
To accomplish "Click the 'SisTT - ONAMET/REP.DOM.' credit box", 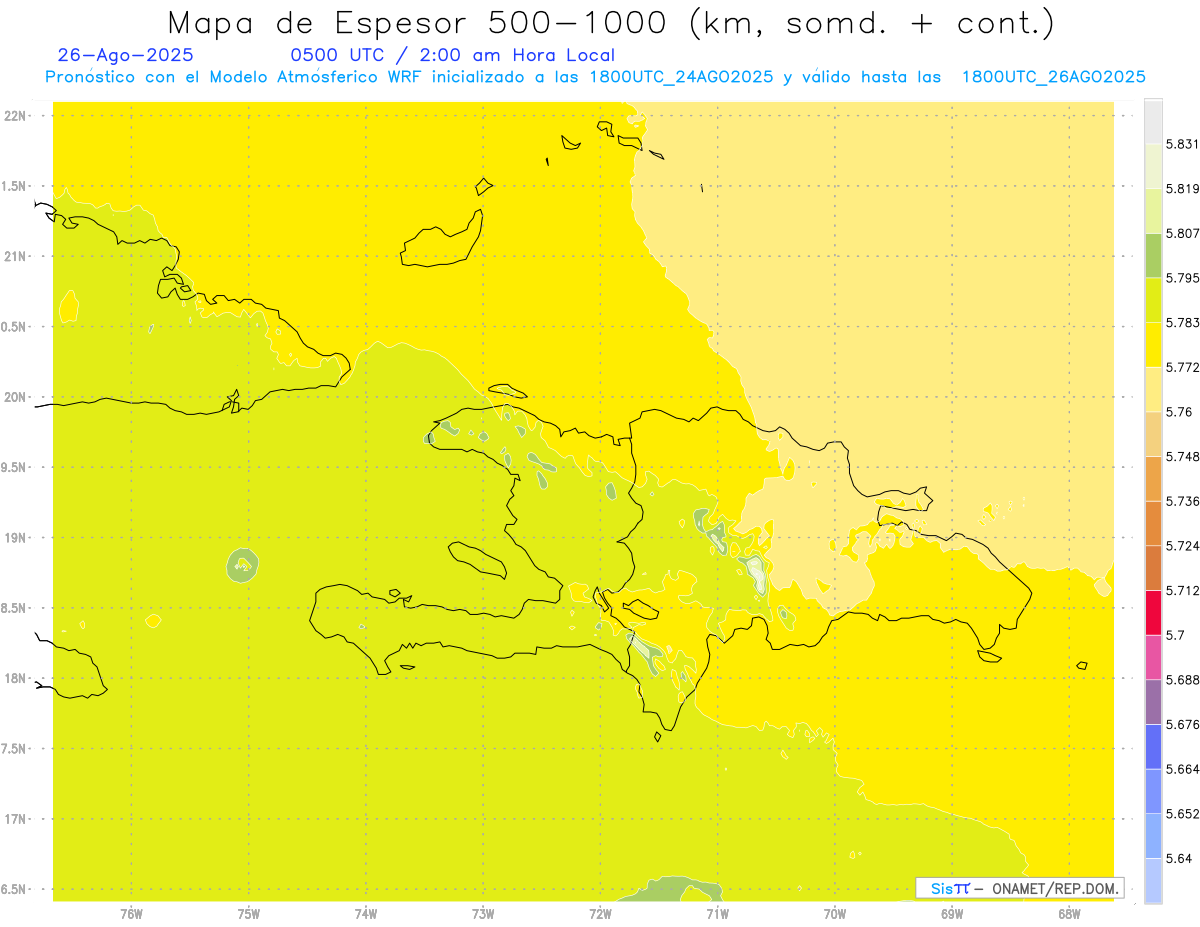I will click(1020, 888).
